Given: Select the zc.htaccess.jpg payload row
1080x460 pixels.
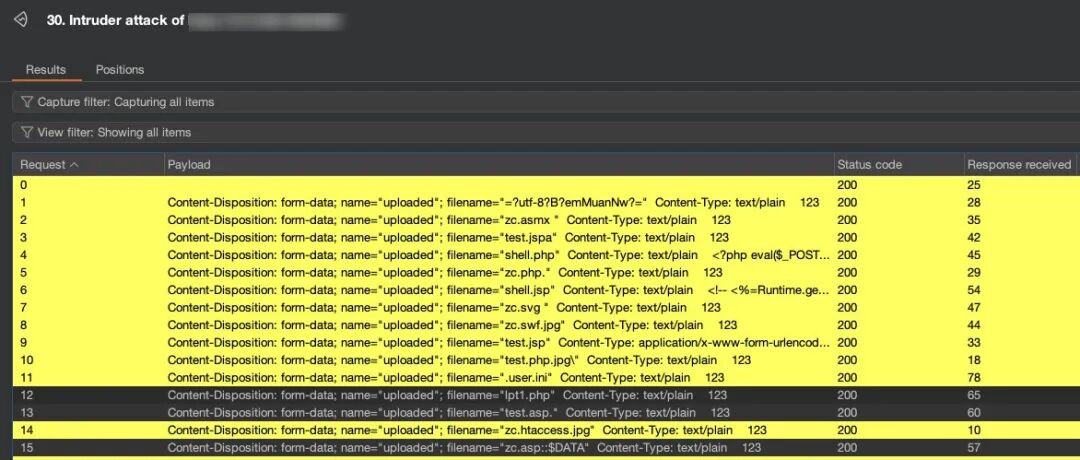Looking at the screenshot, I should pyautogui.click(x=546, y=430).
